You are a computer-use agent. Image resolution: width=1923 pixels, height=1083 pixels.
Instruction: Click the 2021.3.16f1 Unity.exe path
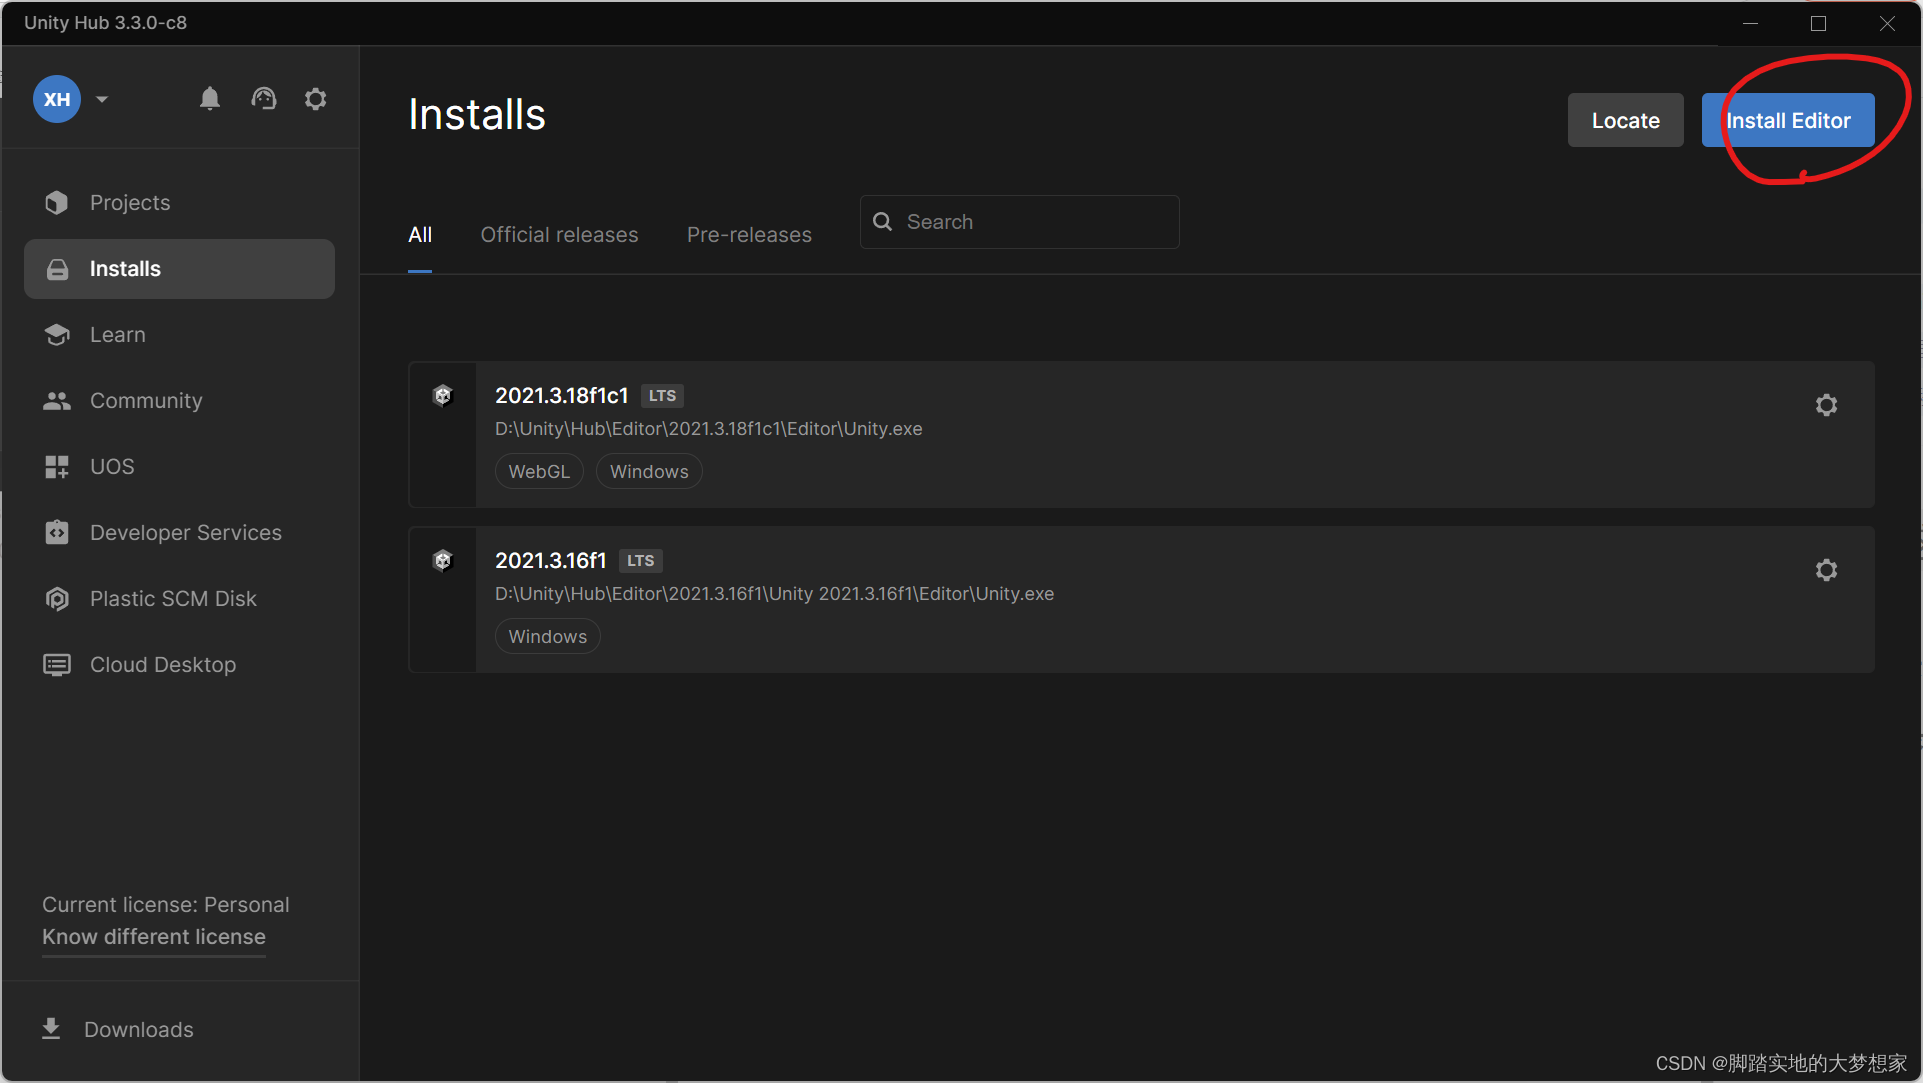[x=774, y=594]
